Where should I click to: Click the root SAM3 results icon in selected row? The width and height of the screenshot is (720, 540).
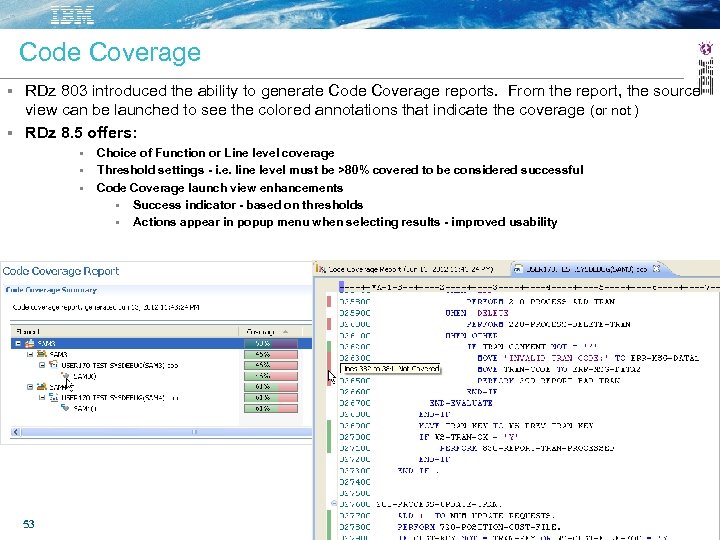(x=30, y=343)
